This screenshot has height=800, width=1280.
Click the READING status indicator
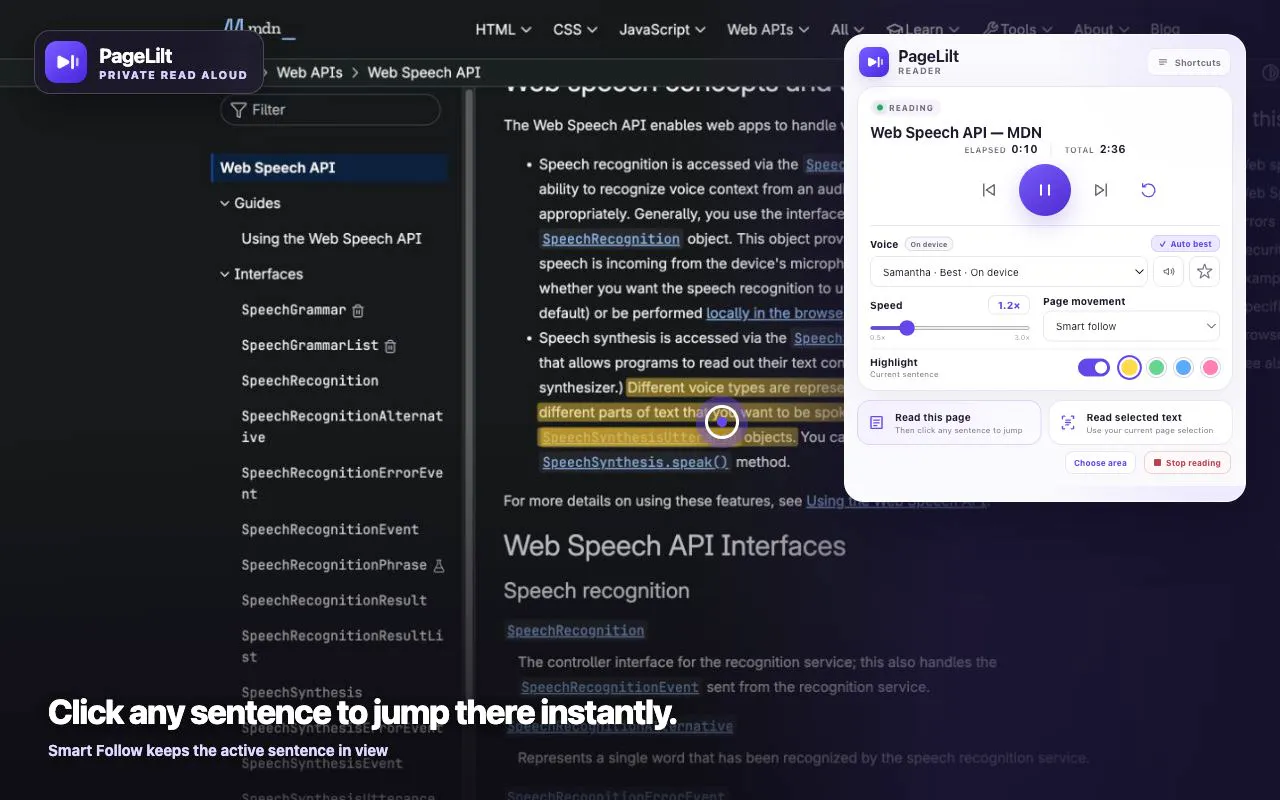(x=905, y=108)
